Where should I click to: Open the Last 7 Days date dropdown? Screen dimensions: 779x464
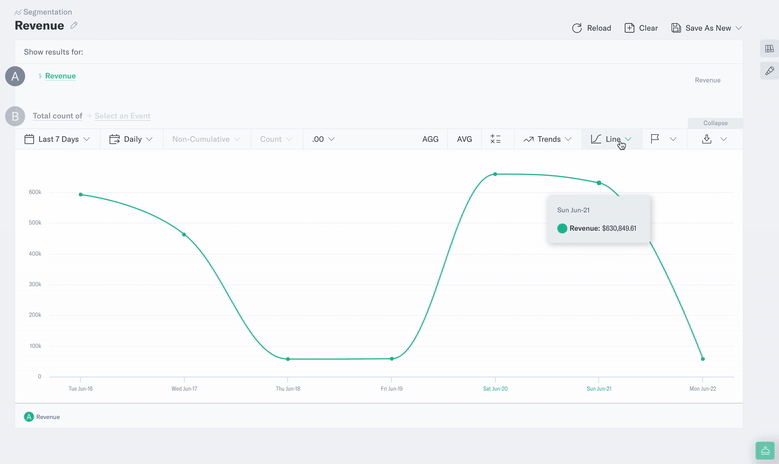(x=58, y=139)
